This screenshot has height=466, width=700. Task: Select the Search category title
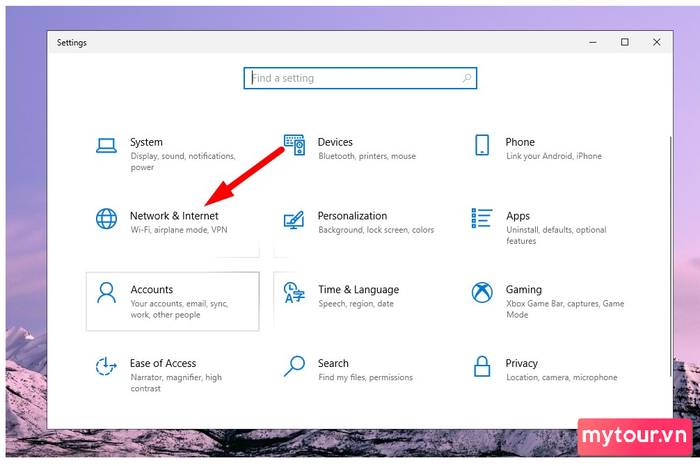pos(333,363)
